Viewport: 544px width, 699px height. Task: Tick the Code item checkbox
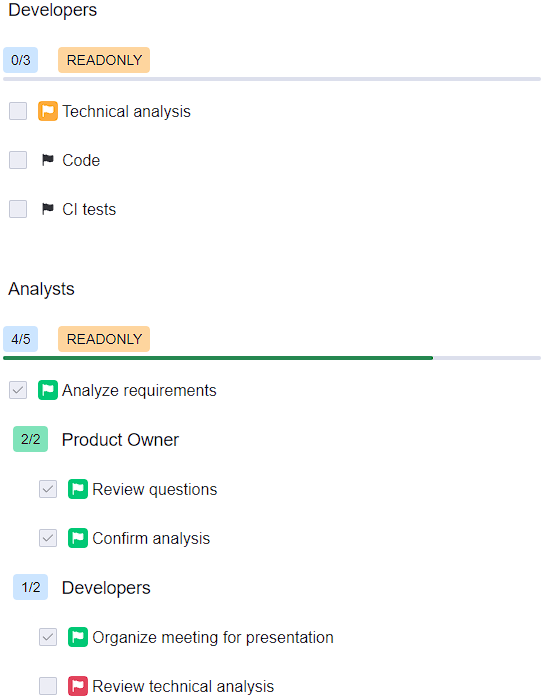[x=18, y=160]
